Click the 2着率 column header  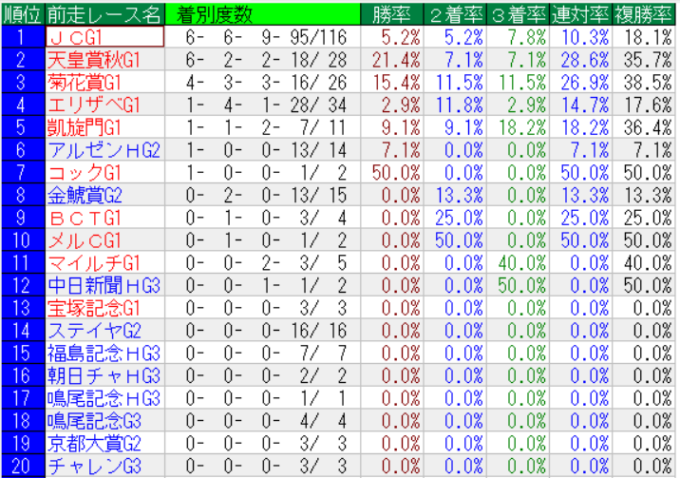(x=456, y=14)
